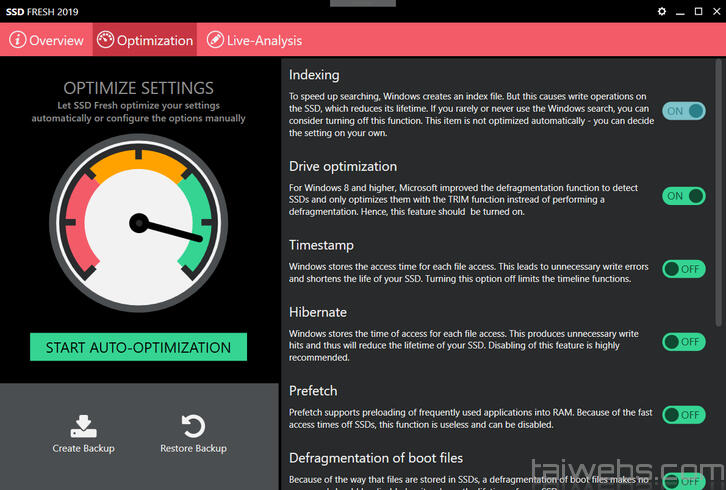The image size is (726, 490).
Task: Toggle Defragmentation of boot files switch
Action: (684, 482)
